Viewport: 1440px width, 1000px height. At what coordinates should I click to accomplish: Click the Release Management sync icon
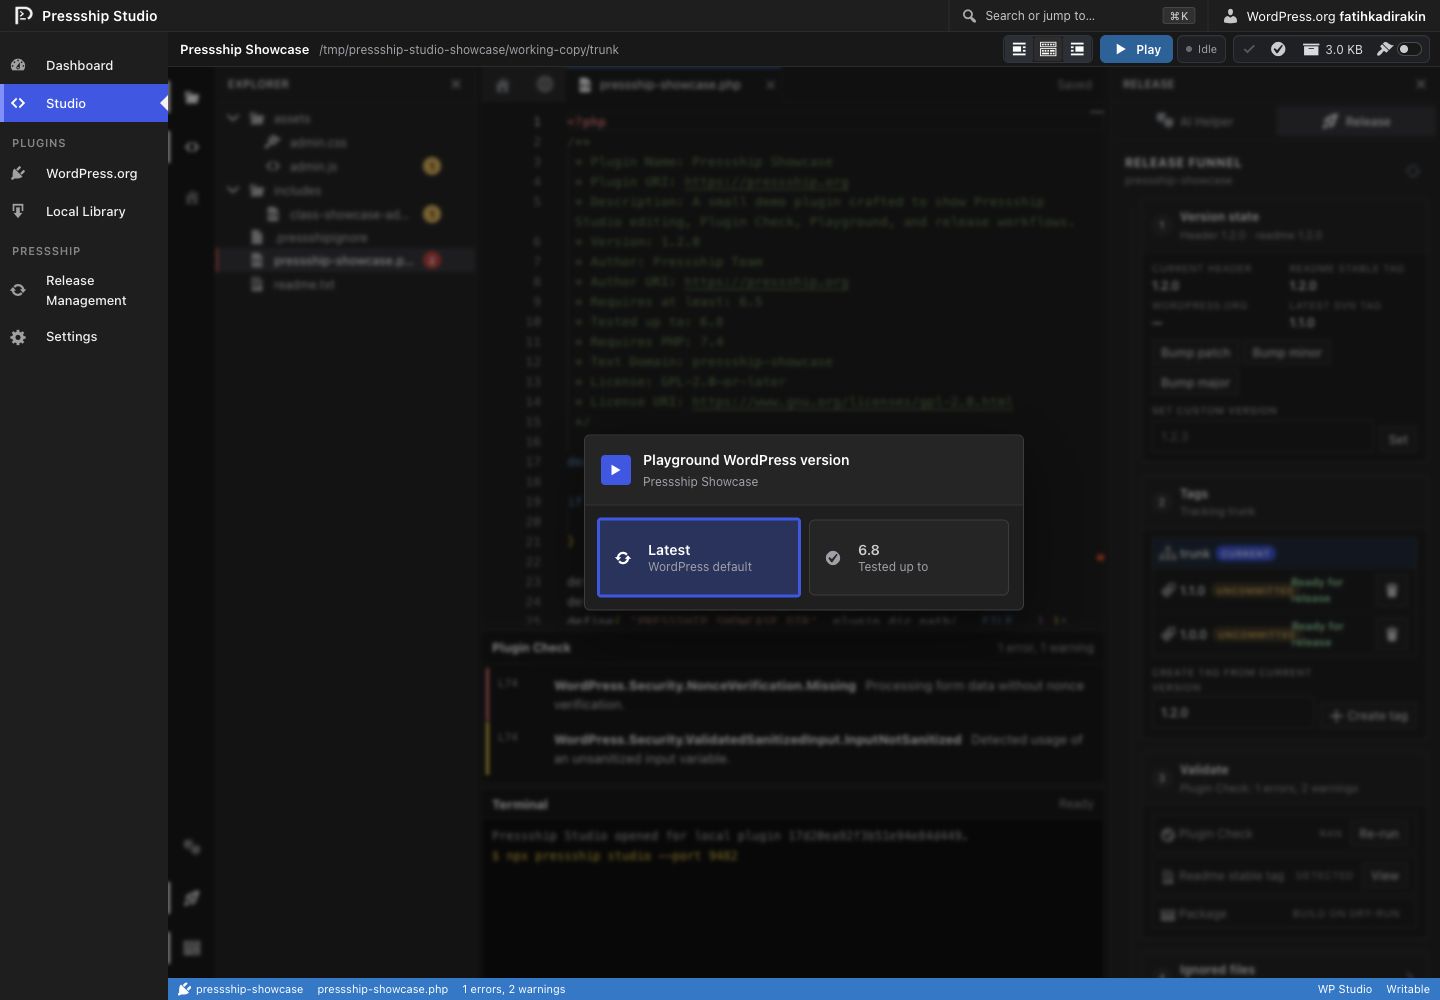[x=18, y=290]
